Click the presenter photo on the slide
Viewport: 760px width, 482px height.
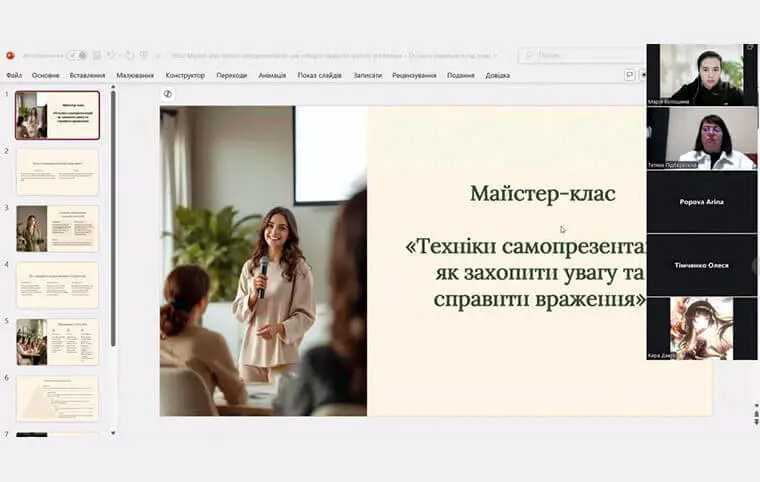tap(263, 261)
